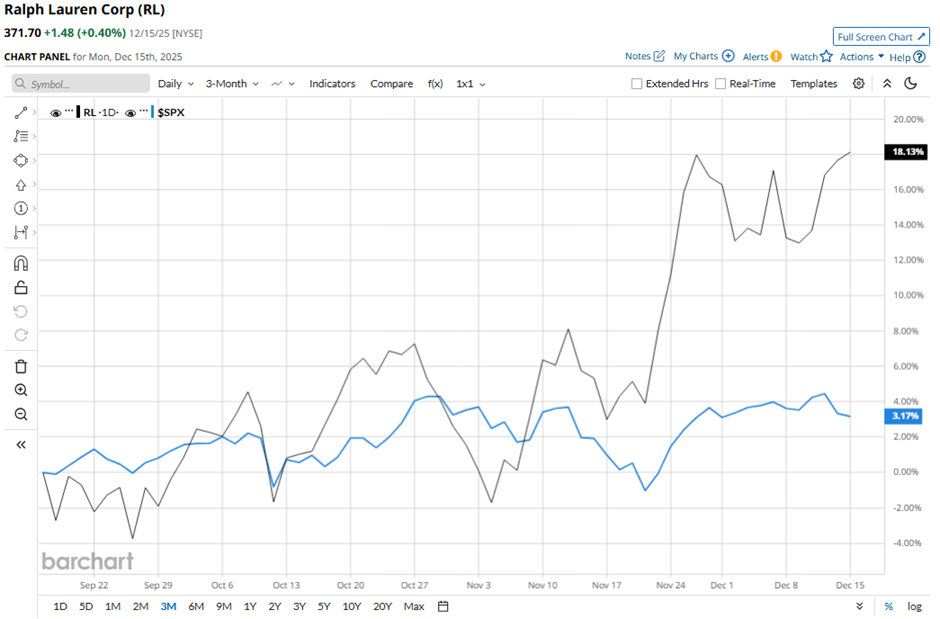Switch scale to percent mode
This screenshot has height=619, width=940.
[x=888, y=606]
